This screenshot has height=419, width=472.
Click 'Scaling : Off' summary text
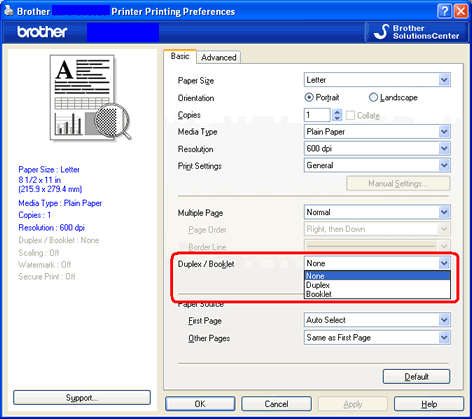[x=39, y=253]
